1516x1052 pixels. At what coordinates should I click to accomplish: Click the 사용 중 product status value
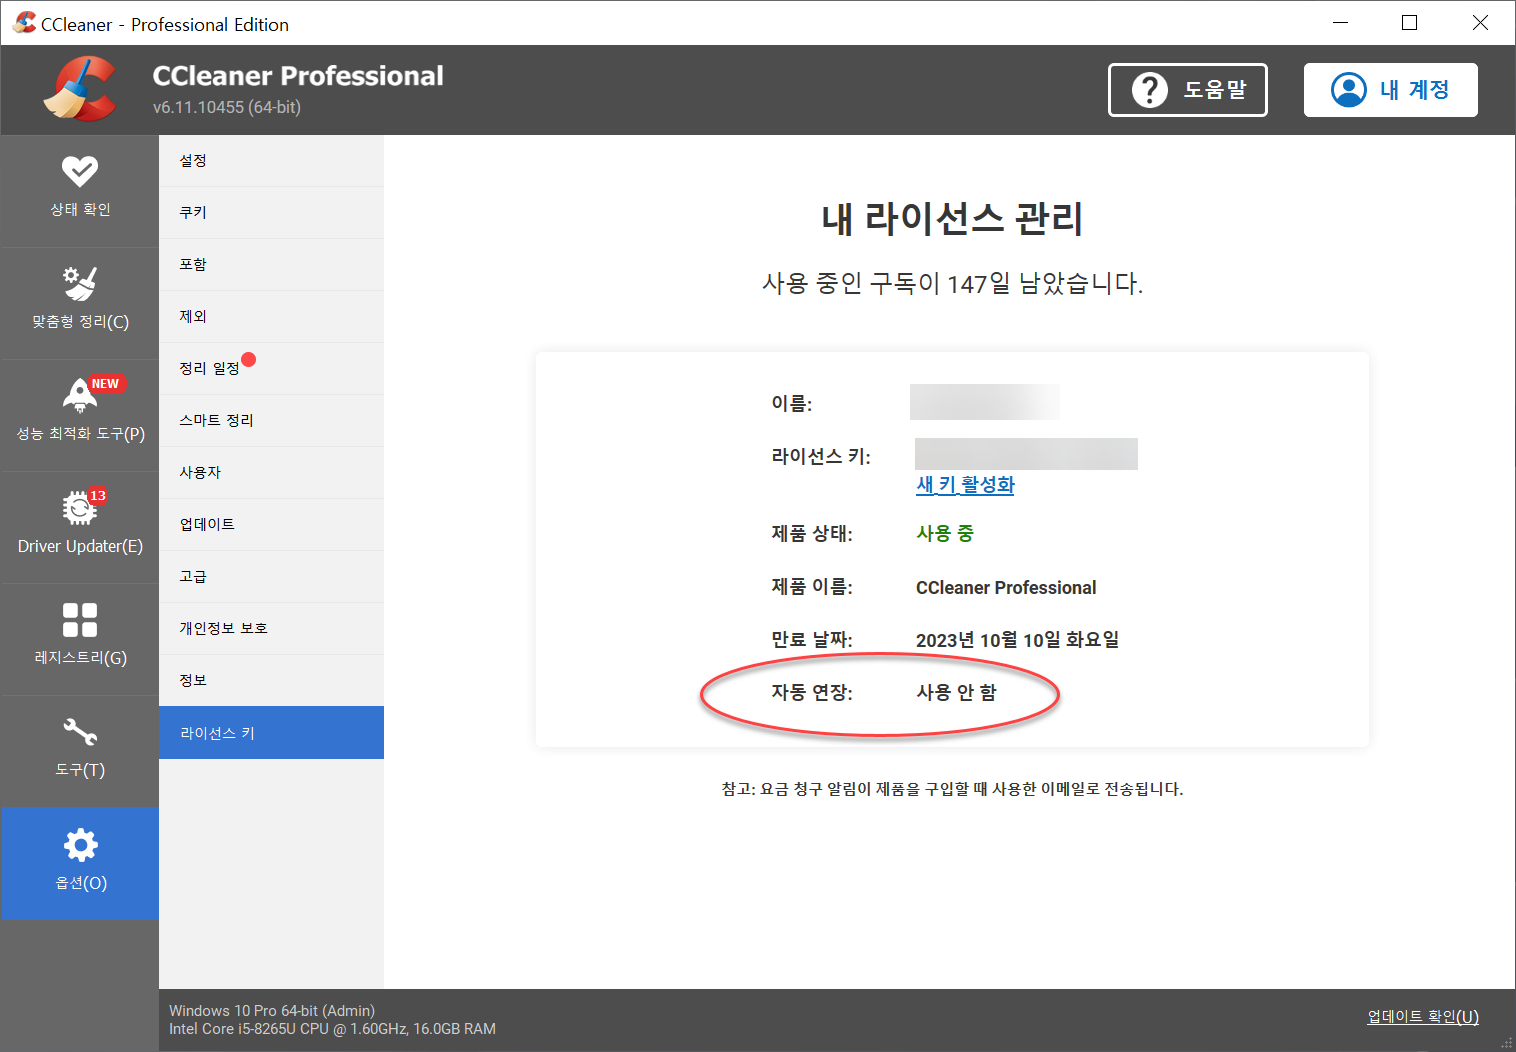coord(945,534)
